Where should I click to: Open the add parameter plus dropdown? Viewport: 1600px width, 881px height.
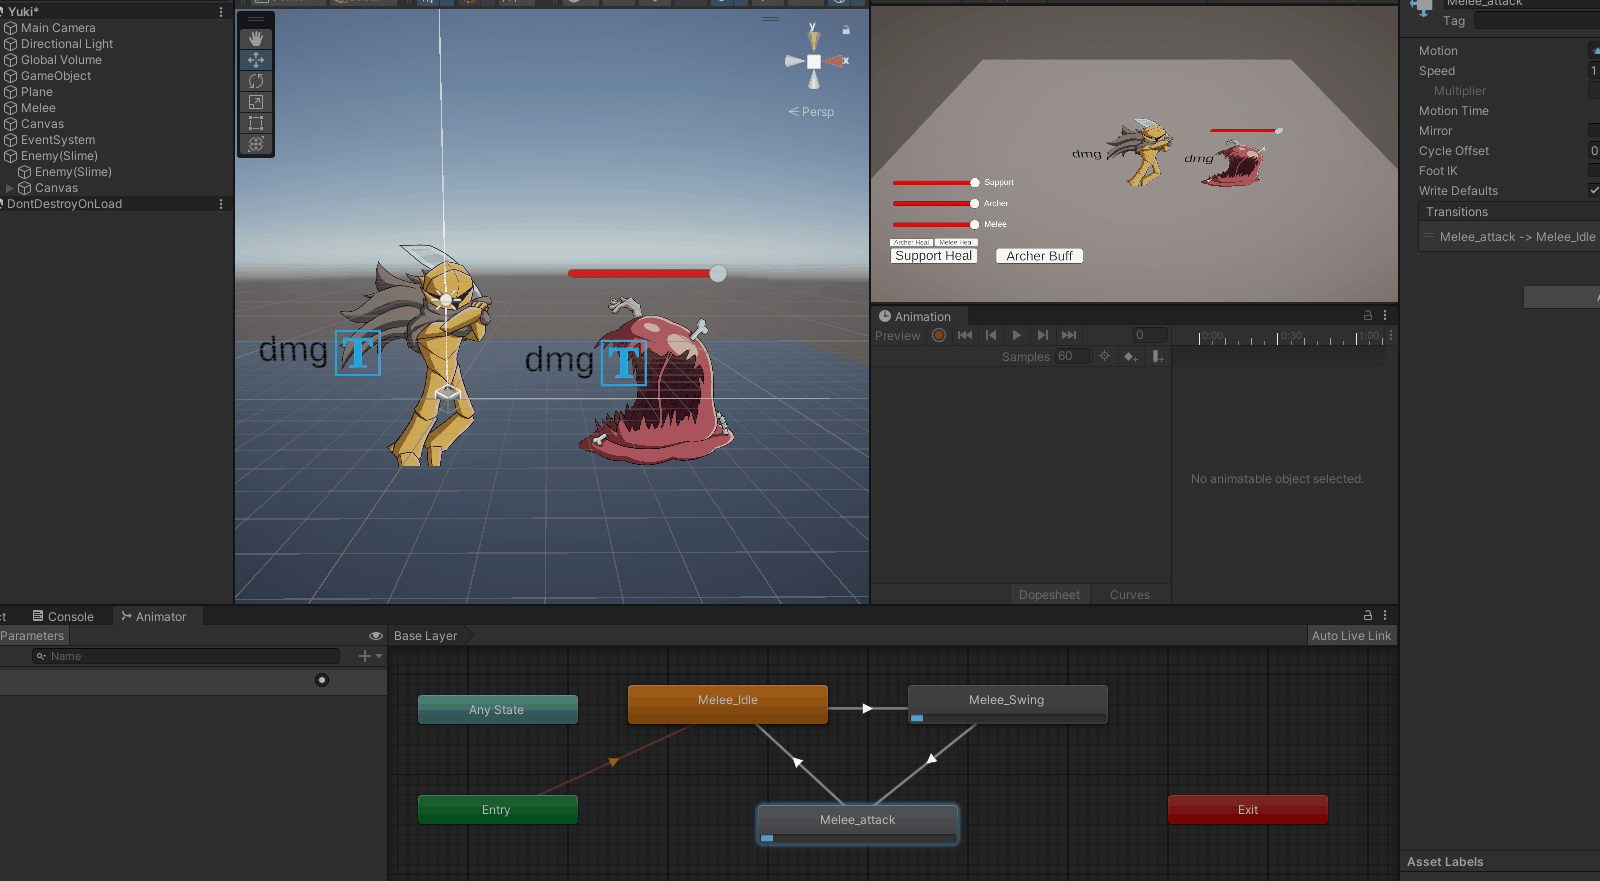[x=370, y=656]
